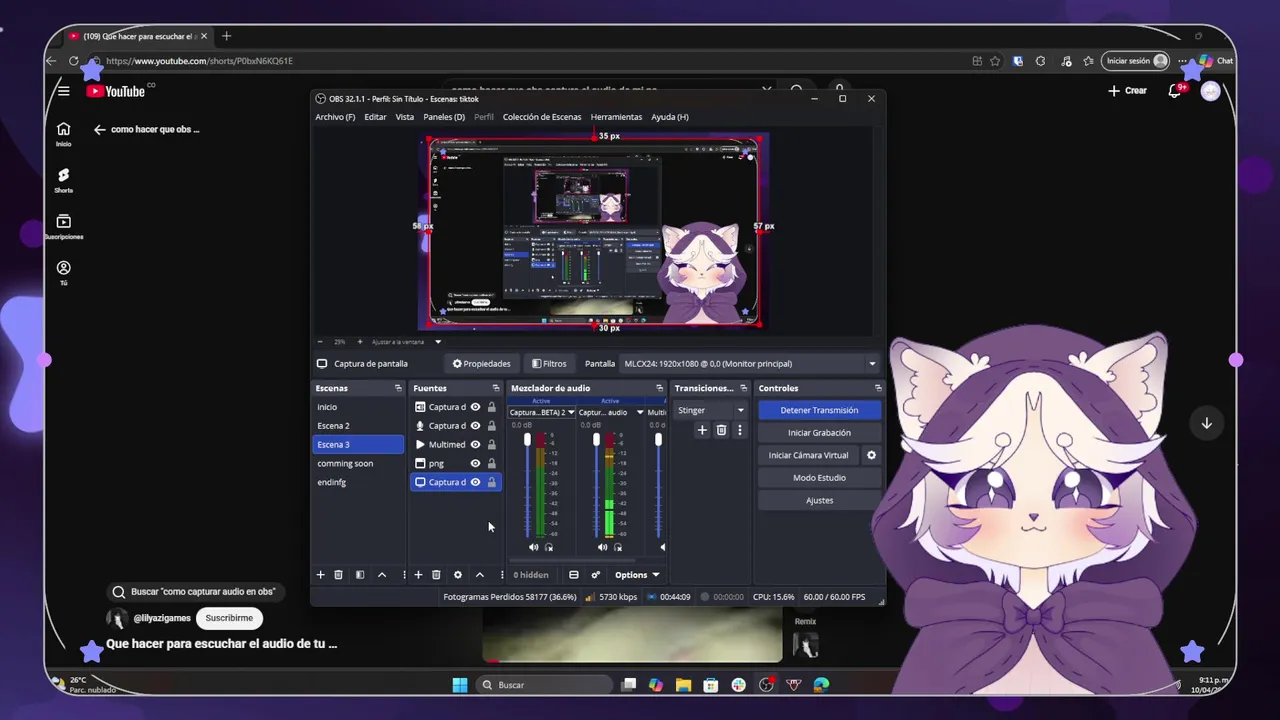Open Vista menu
The image size is (1280, 720).
404,117
